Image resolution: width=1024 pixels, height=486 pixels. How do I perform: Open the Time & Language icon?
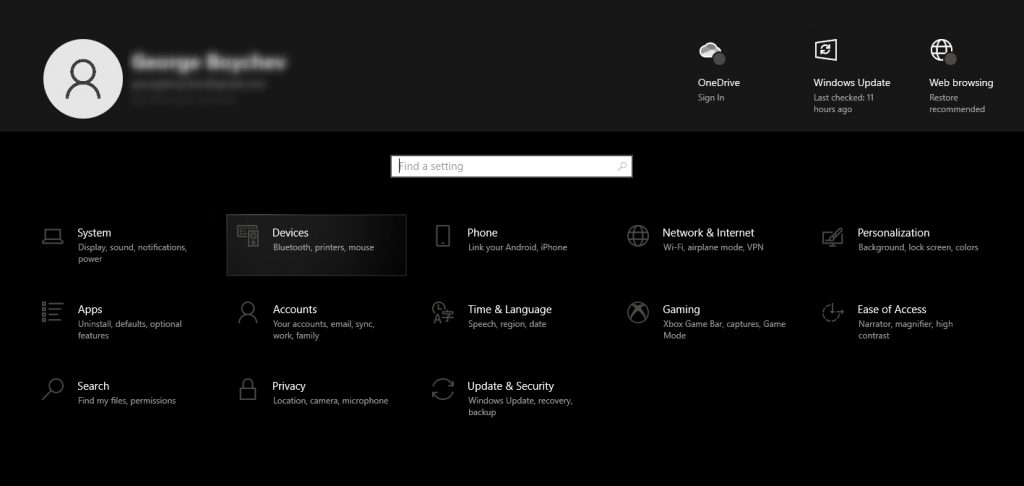click(443, 312)
